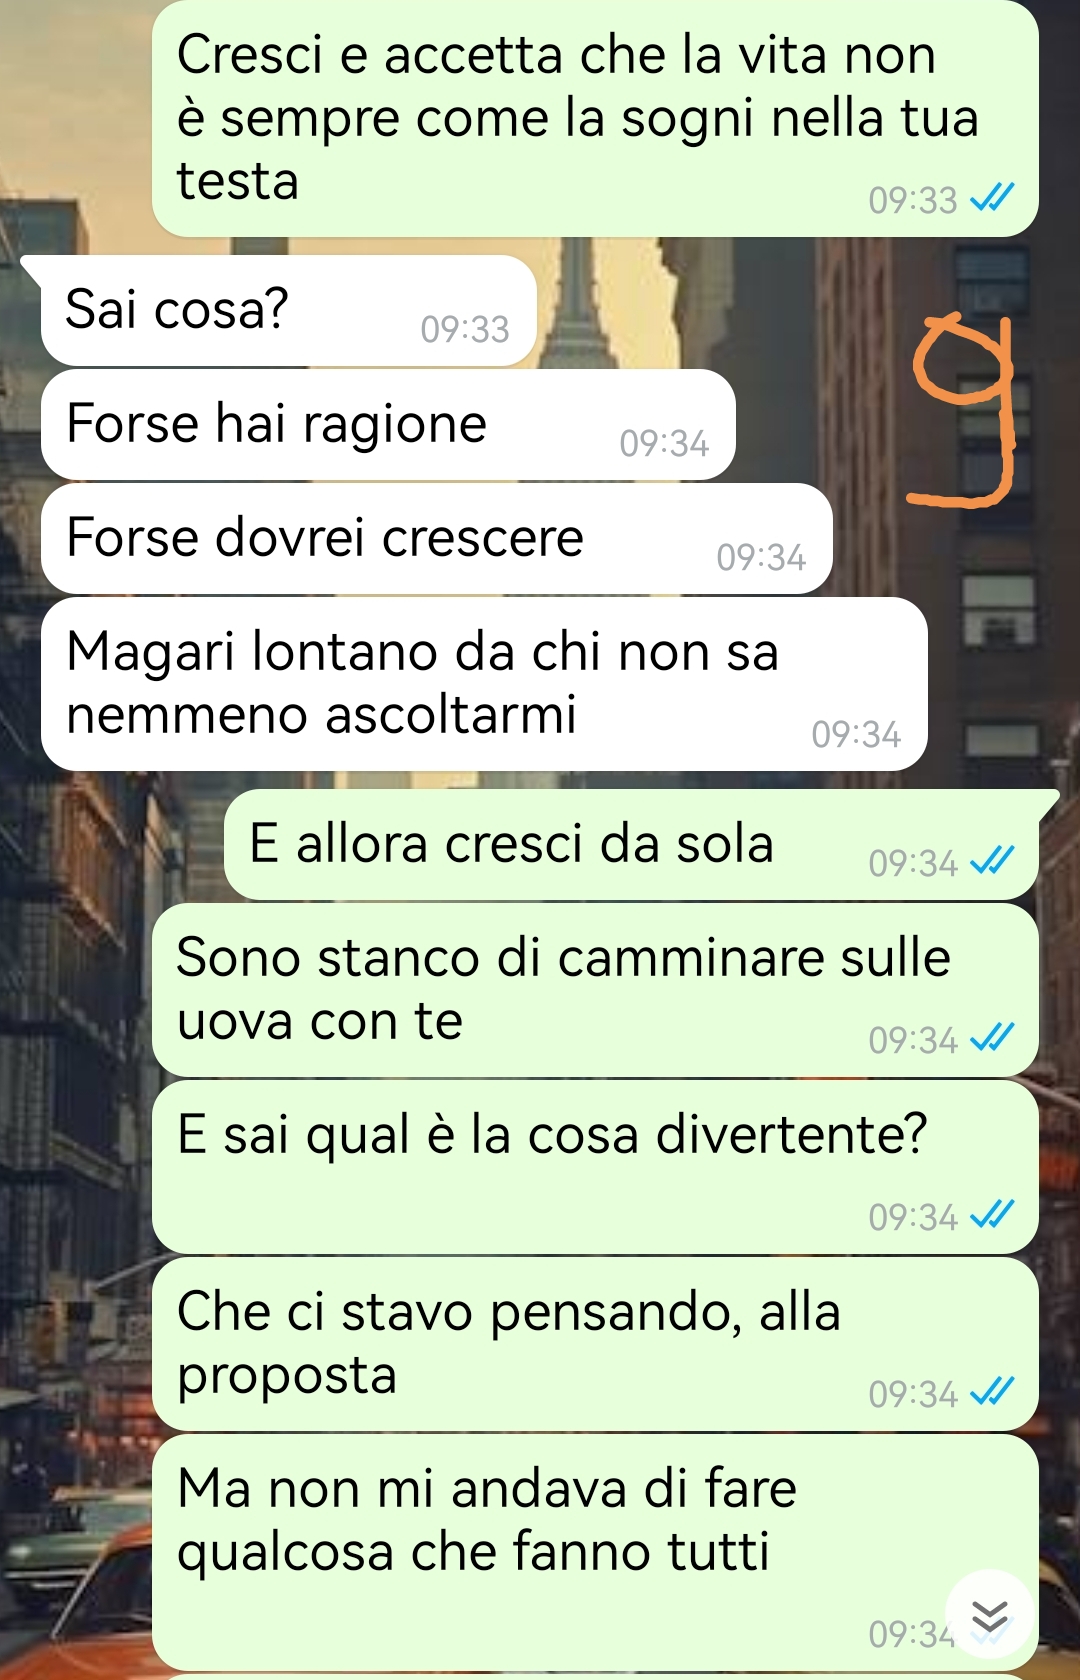This screenshot has height=1680, width=1080.
Task: Tap the scroll-to-bottom double chevron button
Action: pyautogui.click(x=989, y=1615)
